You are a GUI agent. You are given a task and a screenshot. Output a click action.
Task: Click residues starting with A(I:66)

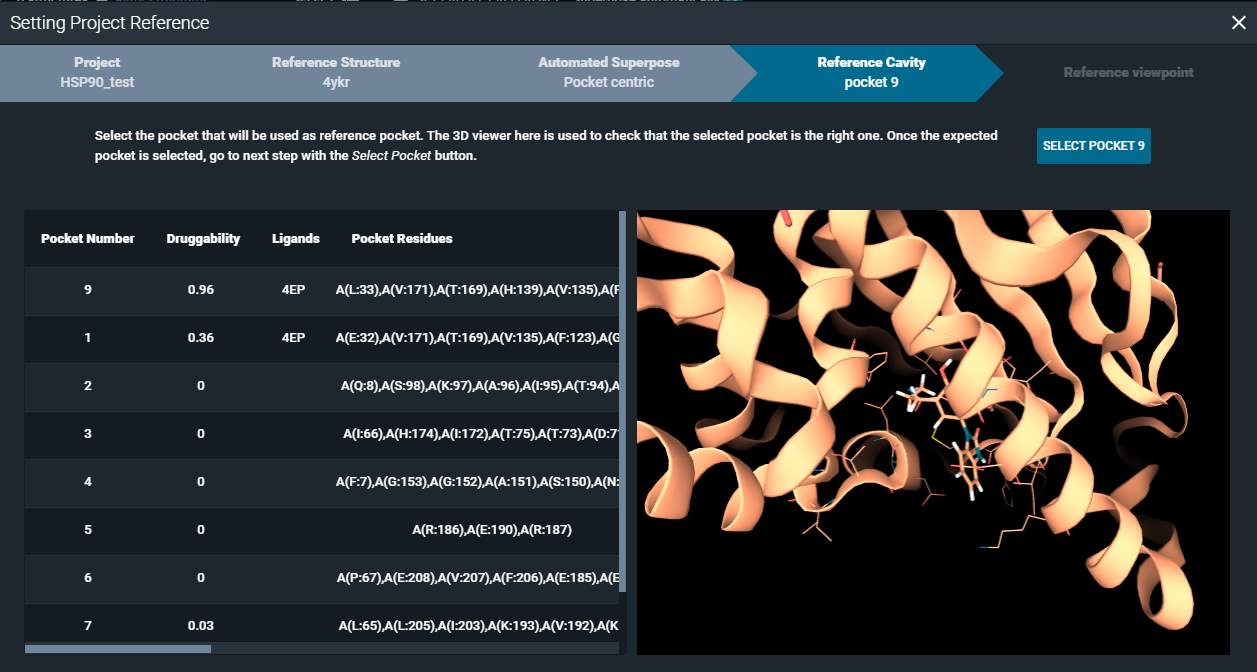tap(481, 434)
